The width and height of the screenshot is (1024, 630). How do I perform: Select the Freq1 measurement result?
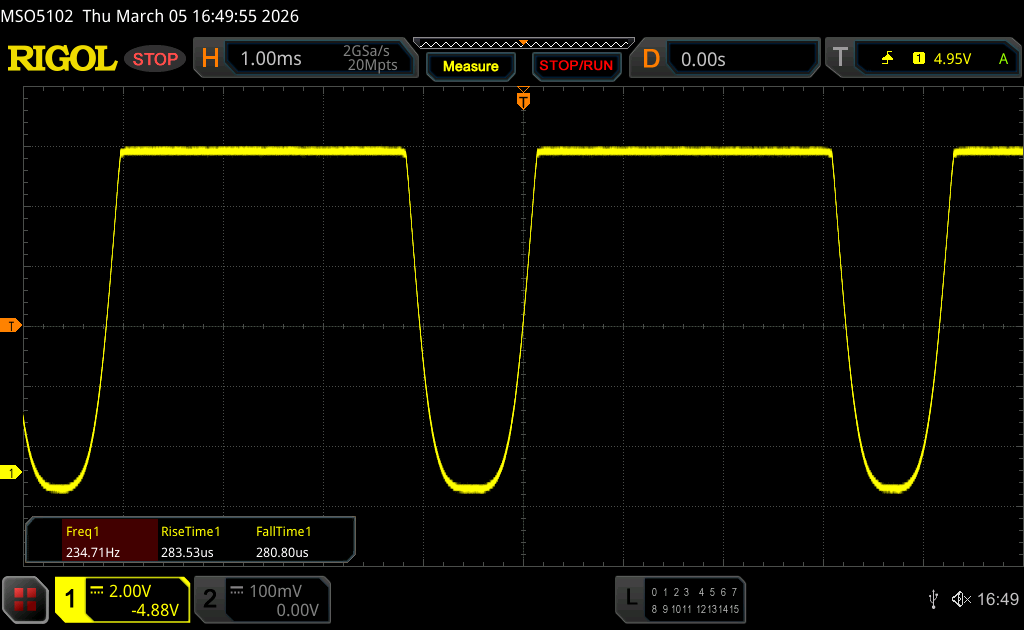(x=92, y=541)
